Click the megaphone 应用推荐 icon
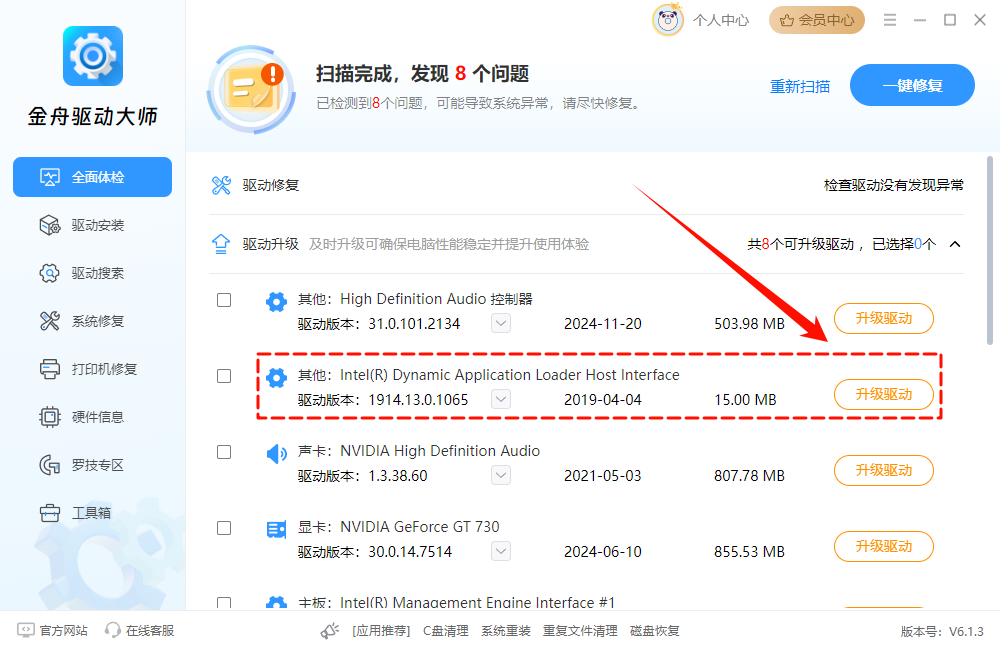This screenshot has height=650, width=1000. pos(330,631)
